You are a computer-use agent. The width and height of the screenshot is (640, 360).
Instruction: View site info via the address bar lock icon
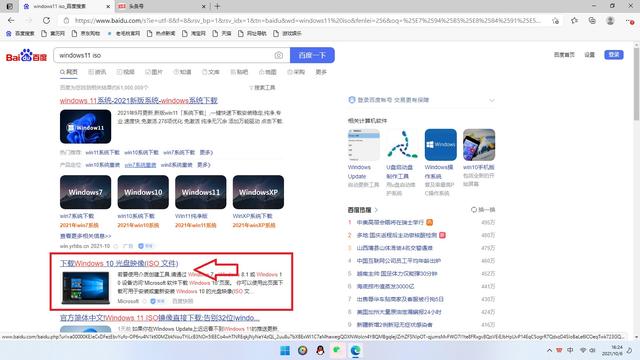[66, 20]
